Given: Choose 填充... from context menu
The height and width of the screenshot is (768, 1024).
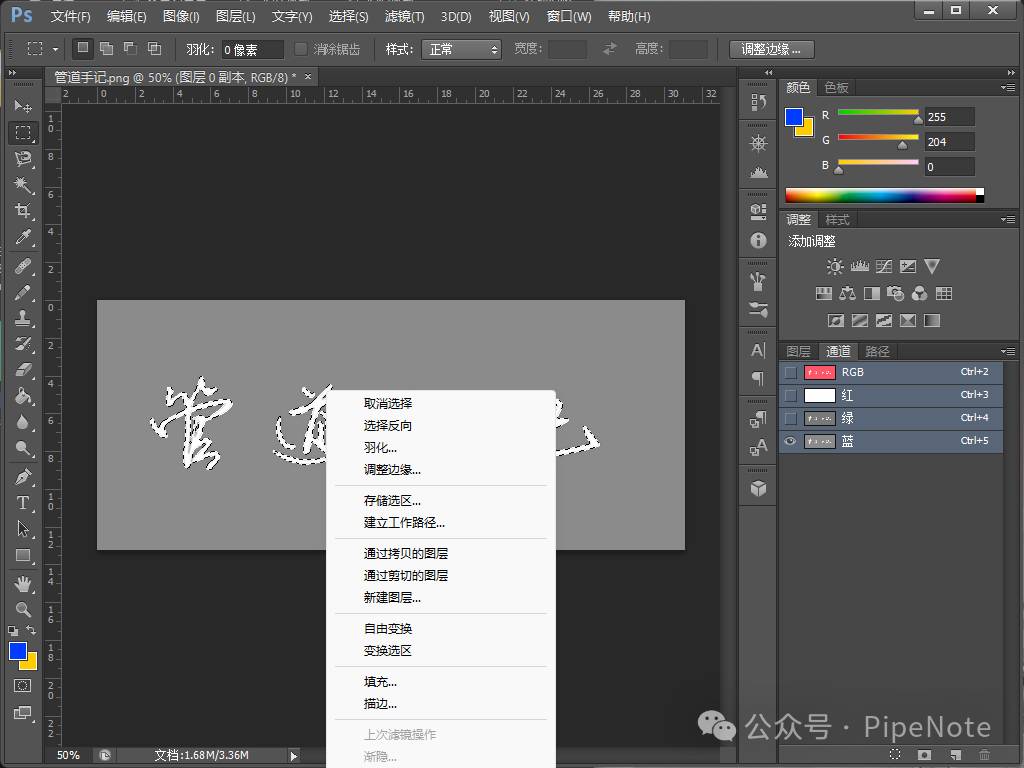Looking at the screenshot, I should [x=380, y=682].
